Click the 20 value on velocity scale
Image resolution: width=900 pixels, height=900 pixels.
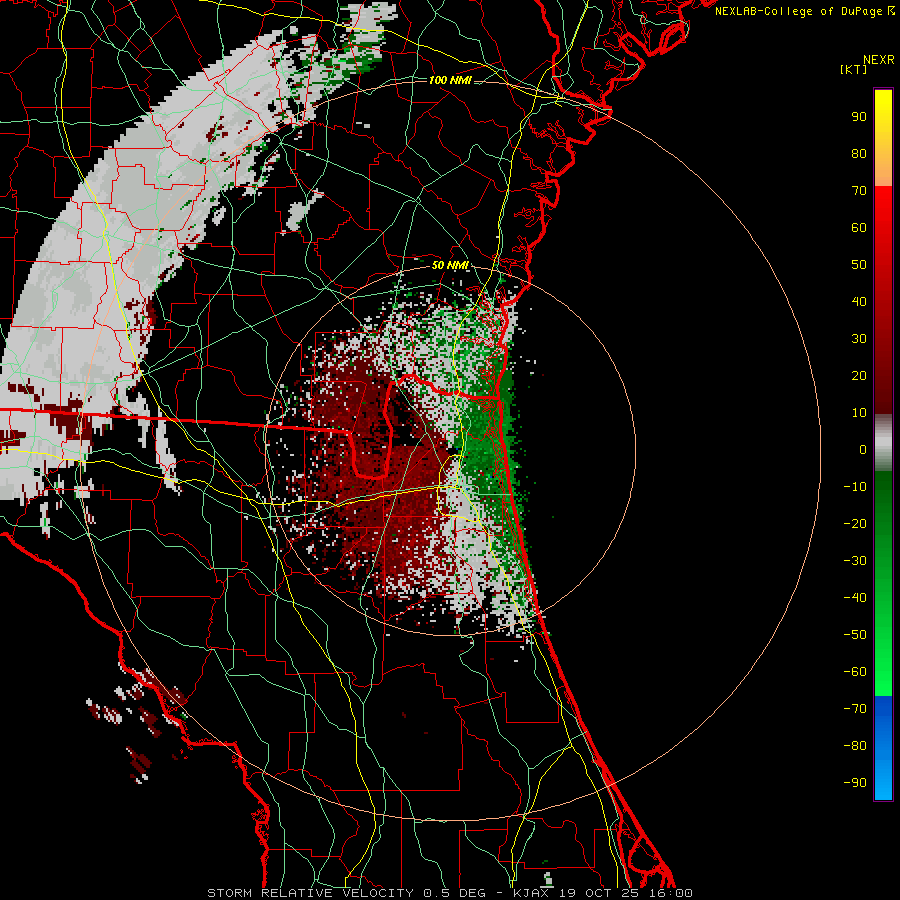[x=859, y=375]
